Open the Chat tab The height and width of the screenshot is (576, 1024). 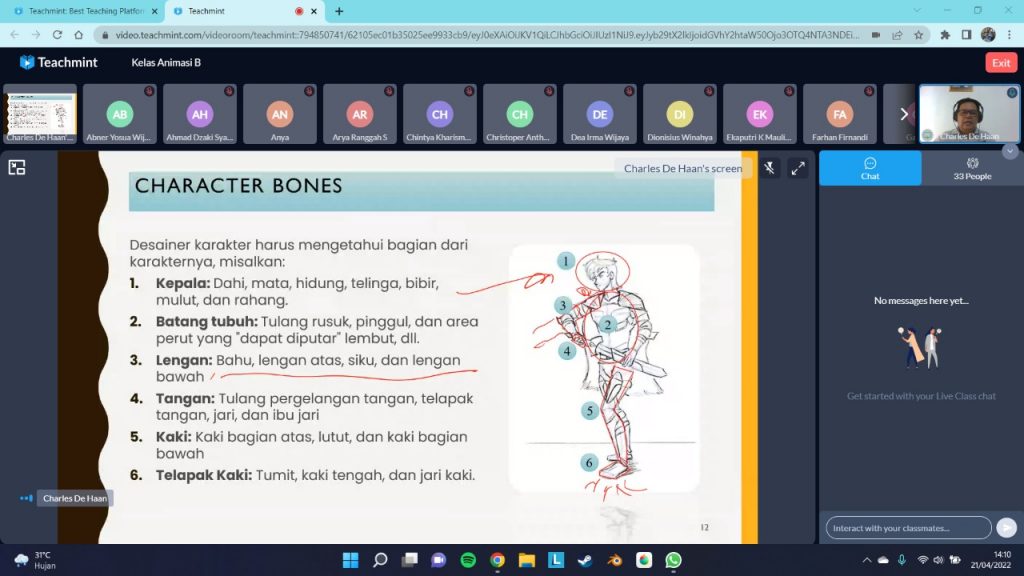click(870, 169)
